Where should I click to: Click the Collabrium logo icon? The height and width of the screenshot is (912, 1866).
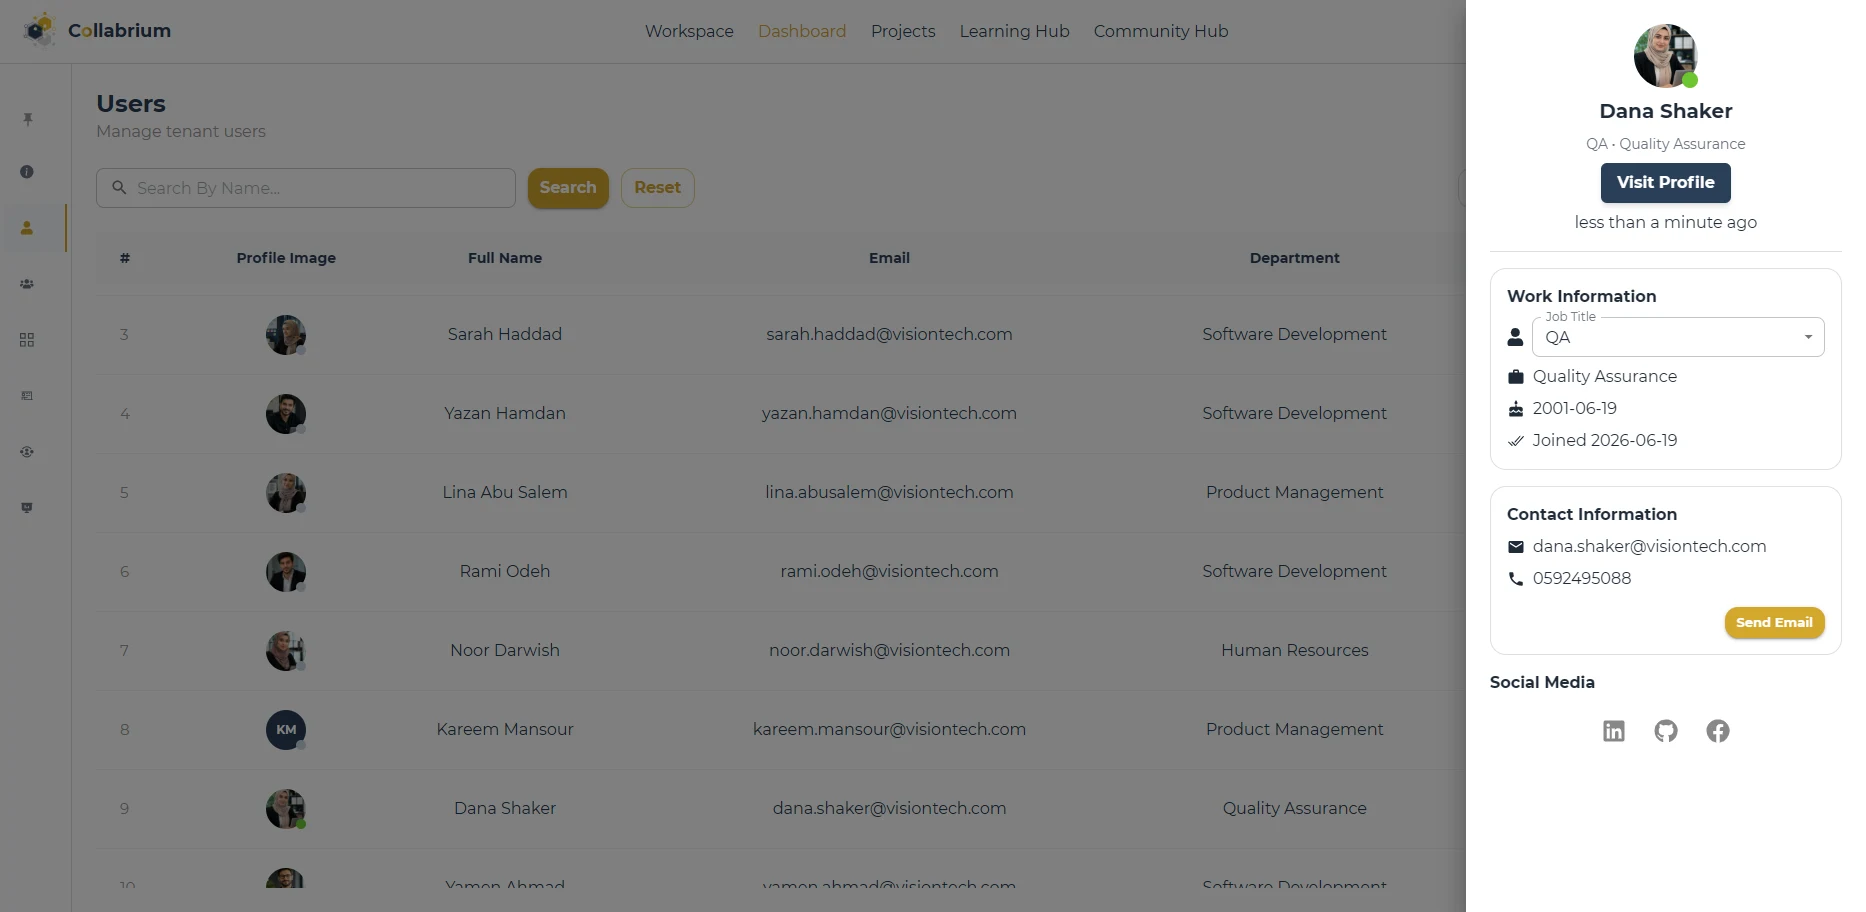[39, 30]
